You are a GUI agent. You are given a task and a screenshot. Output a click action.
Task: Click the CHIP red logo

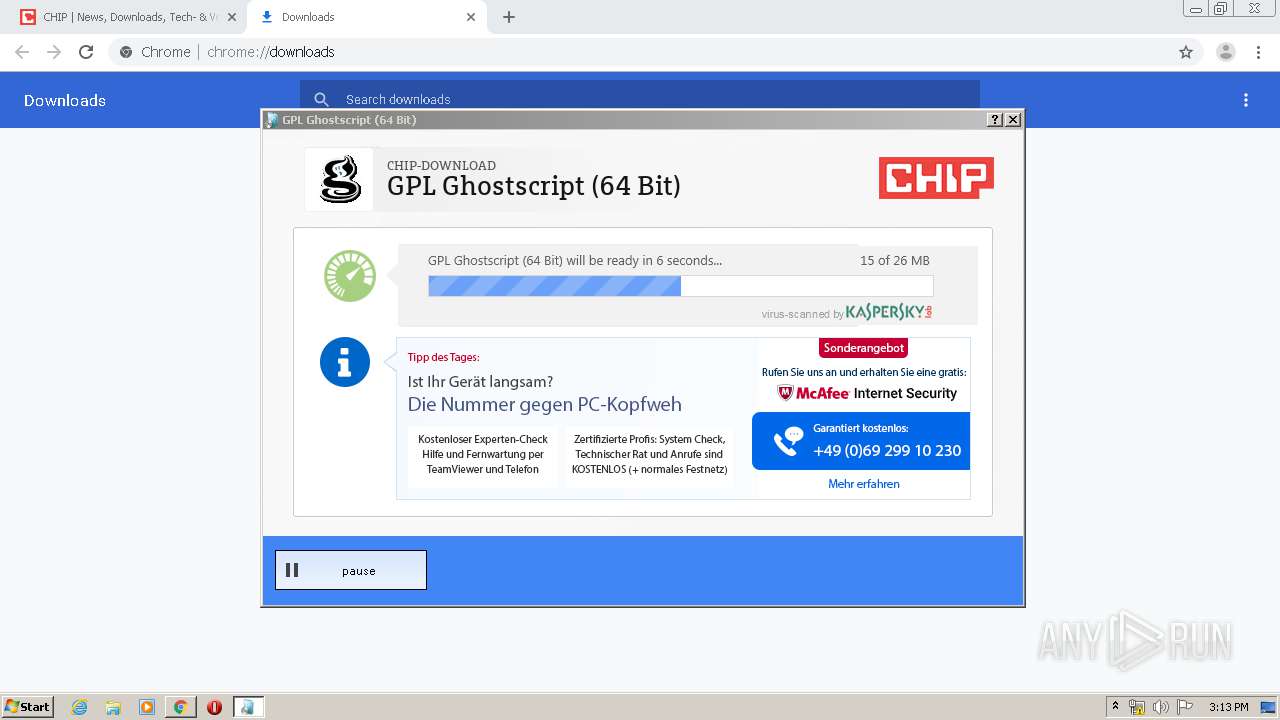936,178
